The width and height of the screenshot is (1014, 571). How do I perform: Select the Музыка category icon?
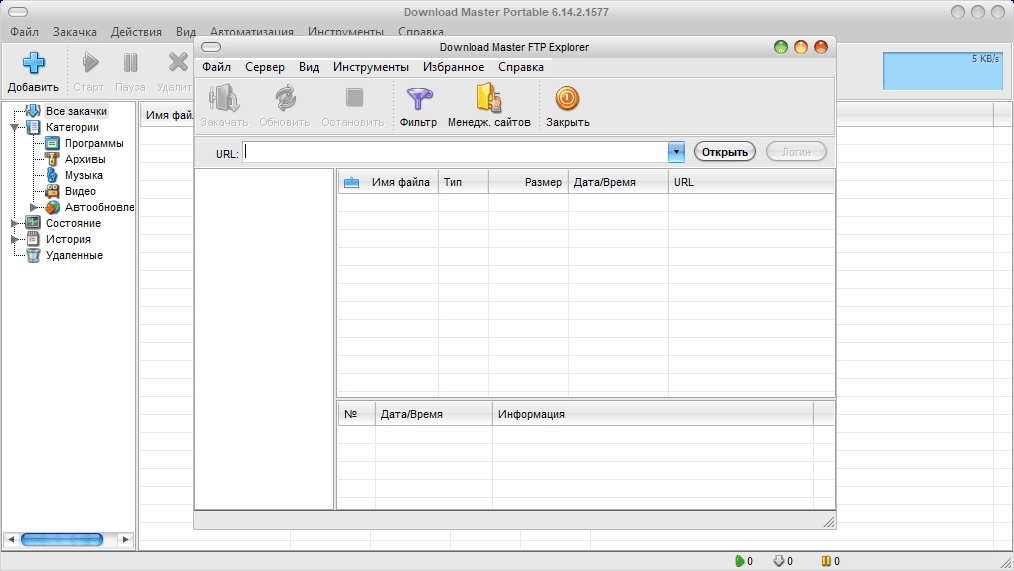pyautogui.click(x=52, y=175)
